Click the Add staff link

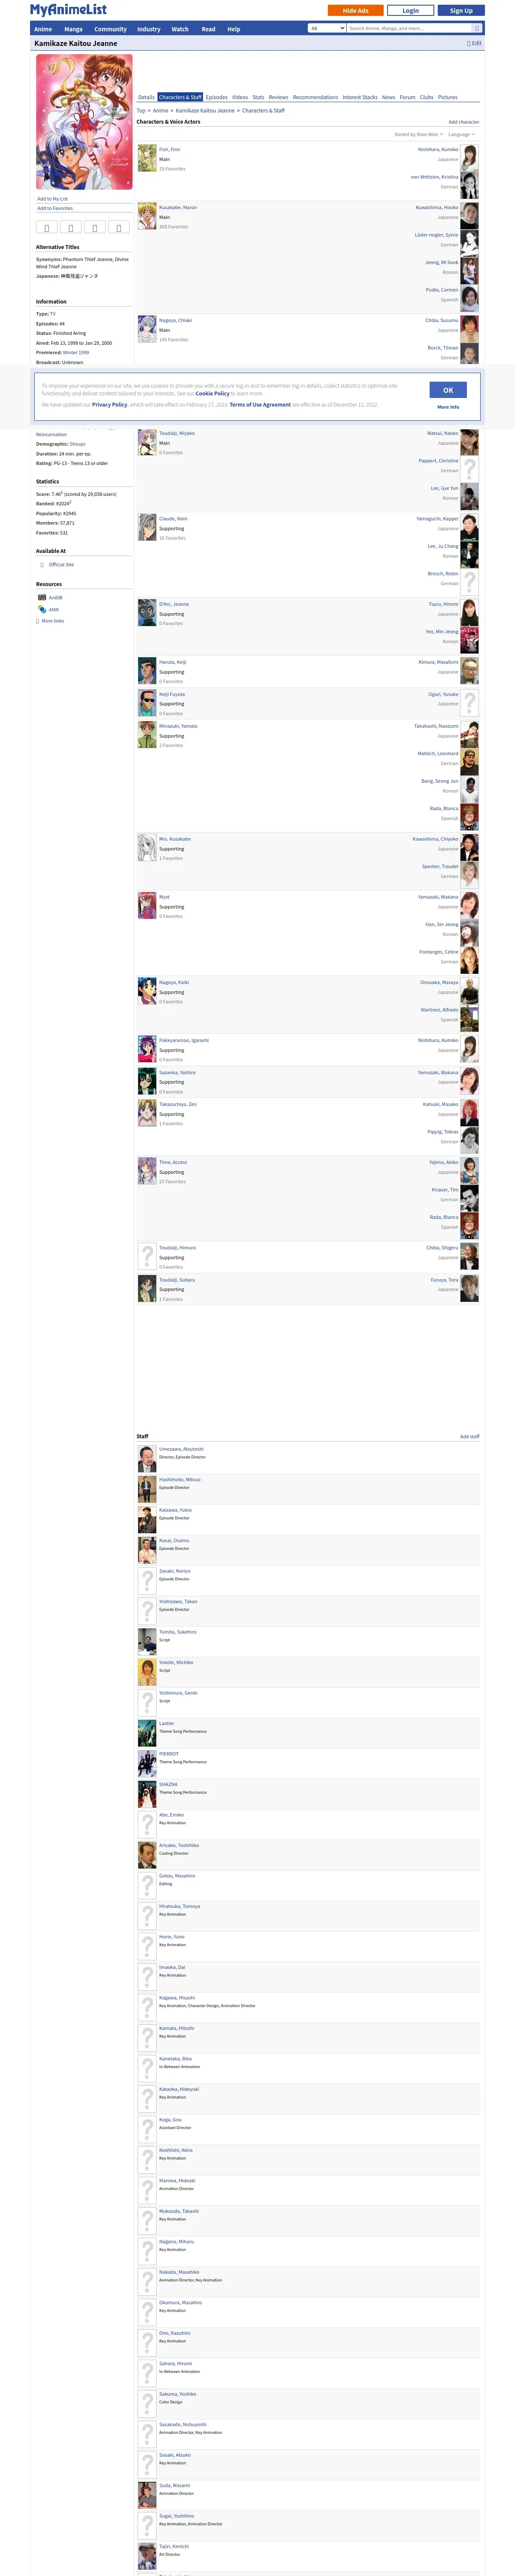click(x=470, y=1436)
